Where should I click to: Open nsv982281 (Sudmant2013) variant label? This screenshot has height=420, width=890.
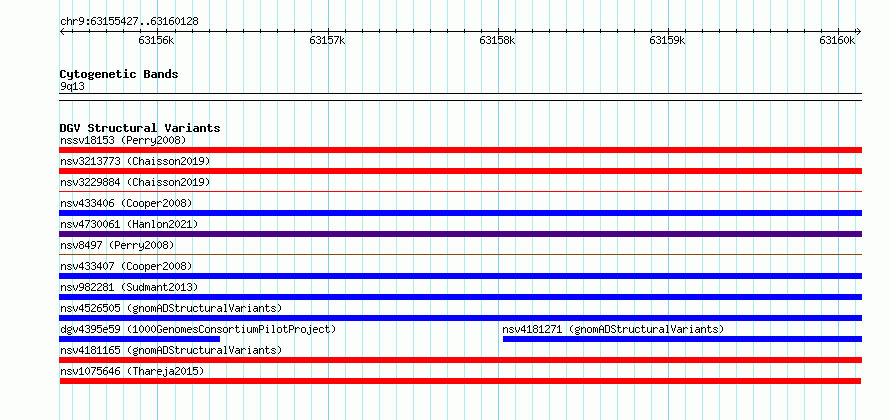[129, 287]
